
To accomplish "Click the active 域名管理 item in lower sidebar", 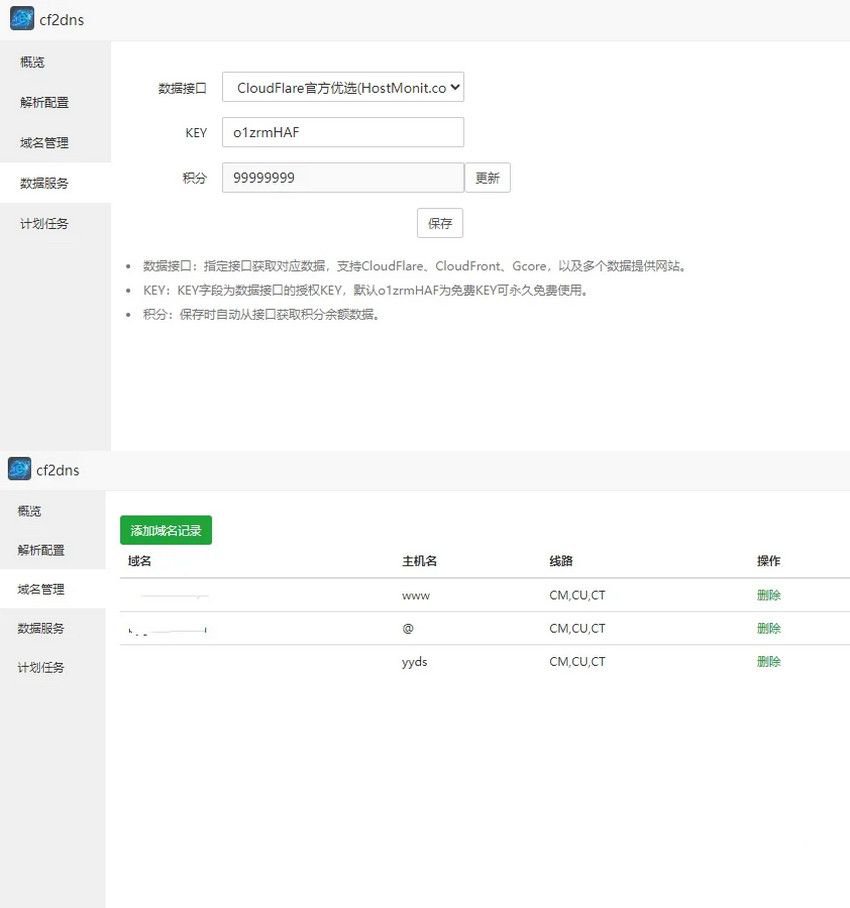I will 41,589.
